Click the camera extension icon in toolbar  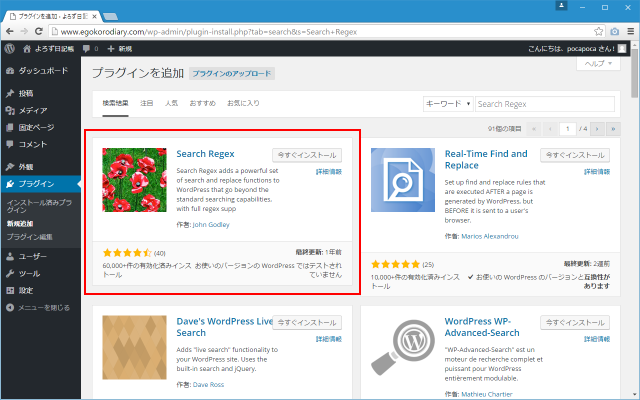(x=615, y=31)
